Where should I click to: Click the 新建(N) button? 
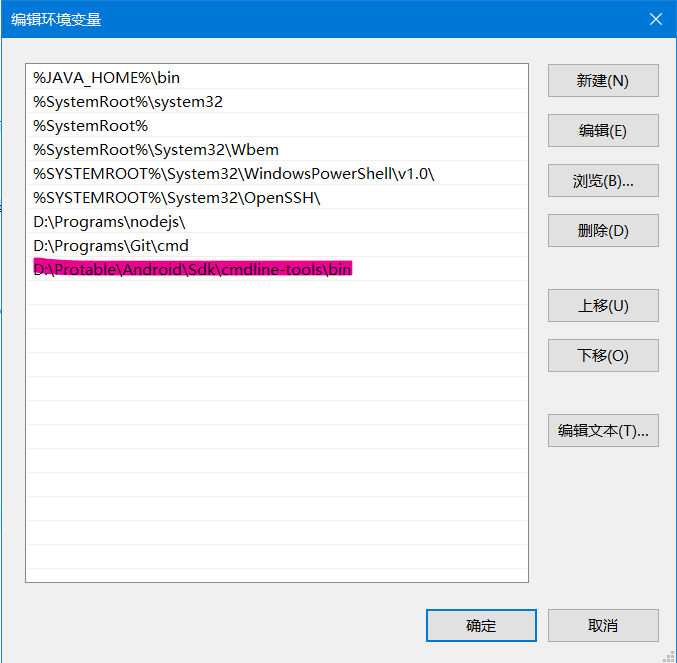click(x=603, y=81)
